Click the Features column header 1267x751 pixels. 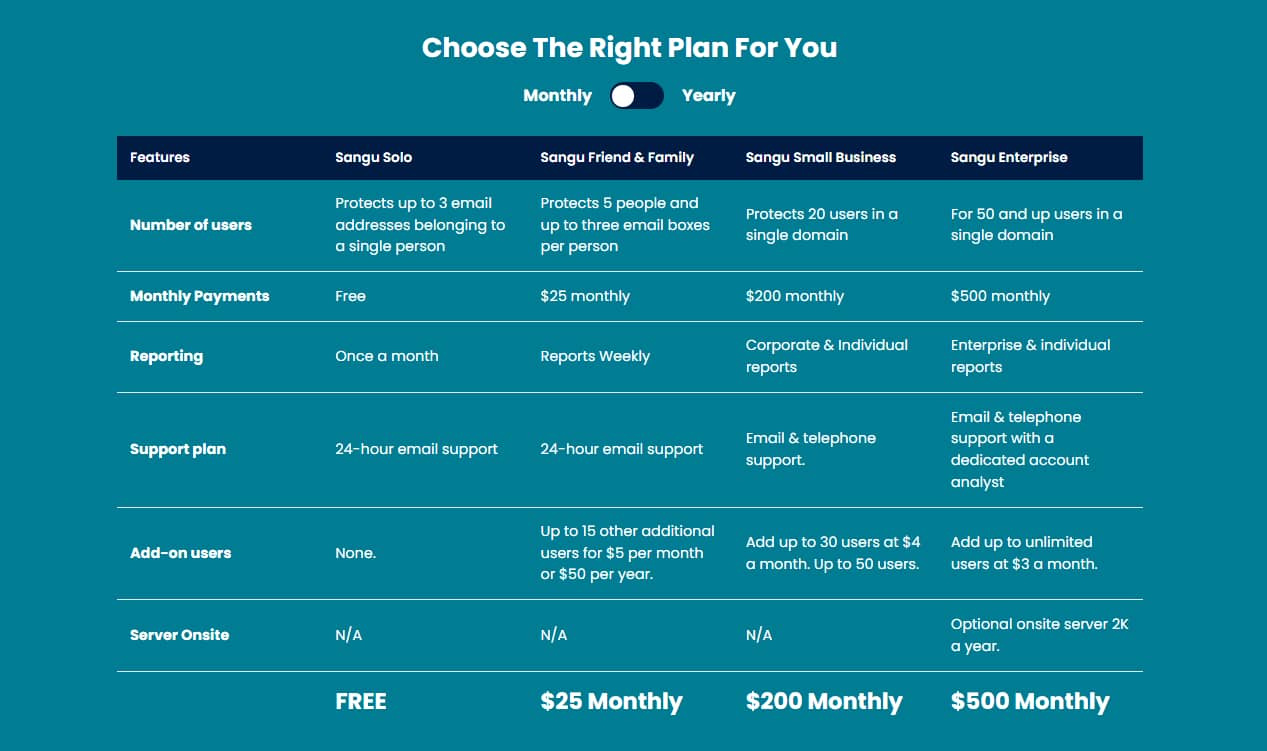pyautogui.click(x=160, y=157)
